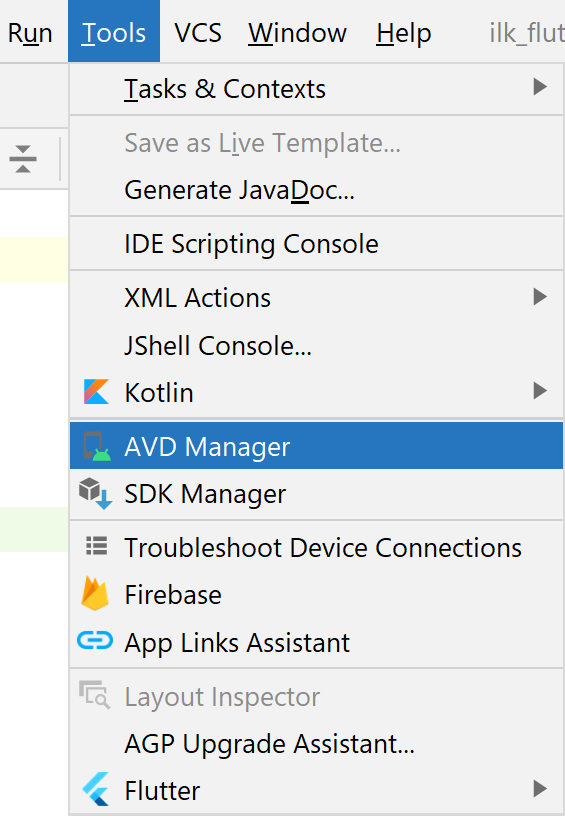Click the AVD Manager device icon

coord(97,447)
